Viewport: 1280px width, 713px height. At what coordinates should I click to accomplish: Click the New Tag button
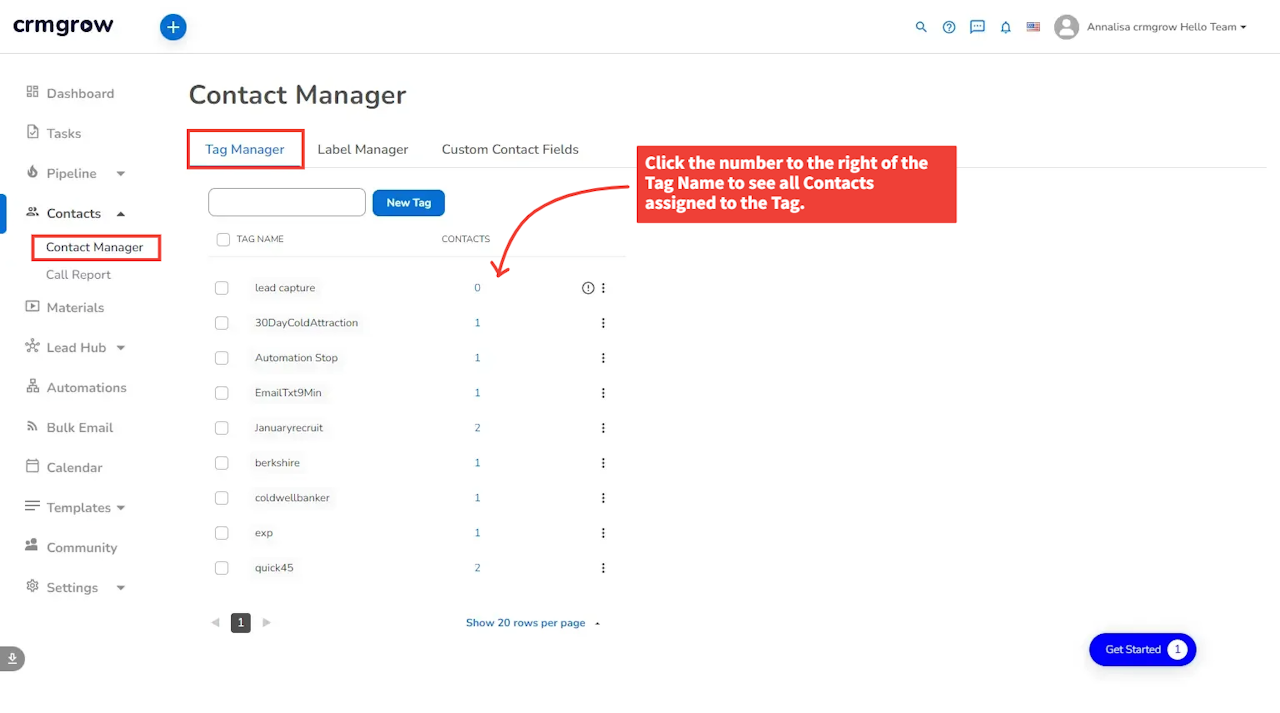click(408, 203)
